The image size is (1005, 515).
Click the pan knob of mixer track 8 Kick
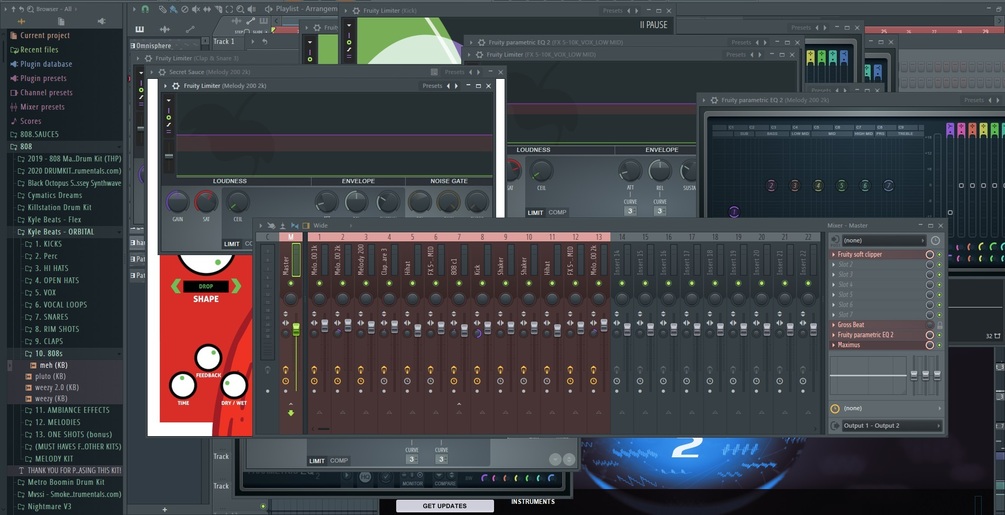482,298
